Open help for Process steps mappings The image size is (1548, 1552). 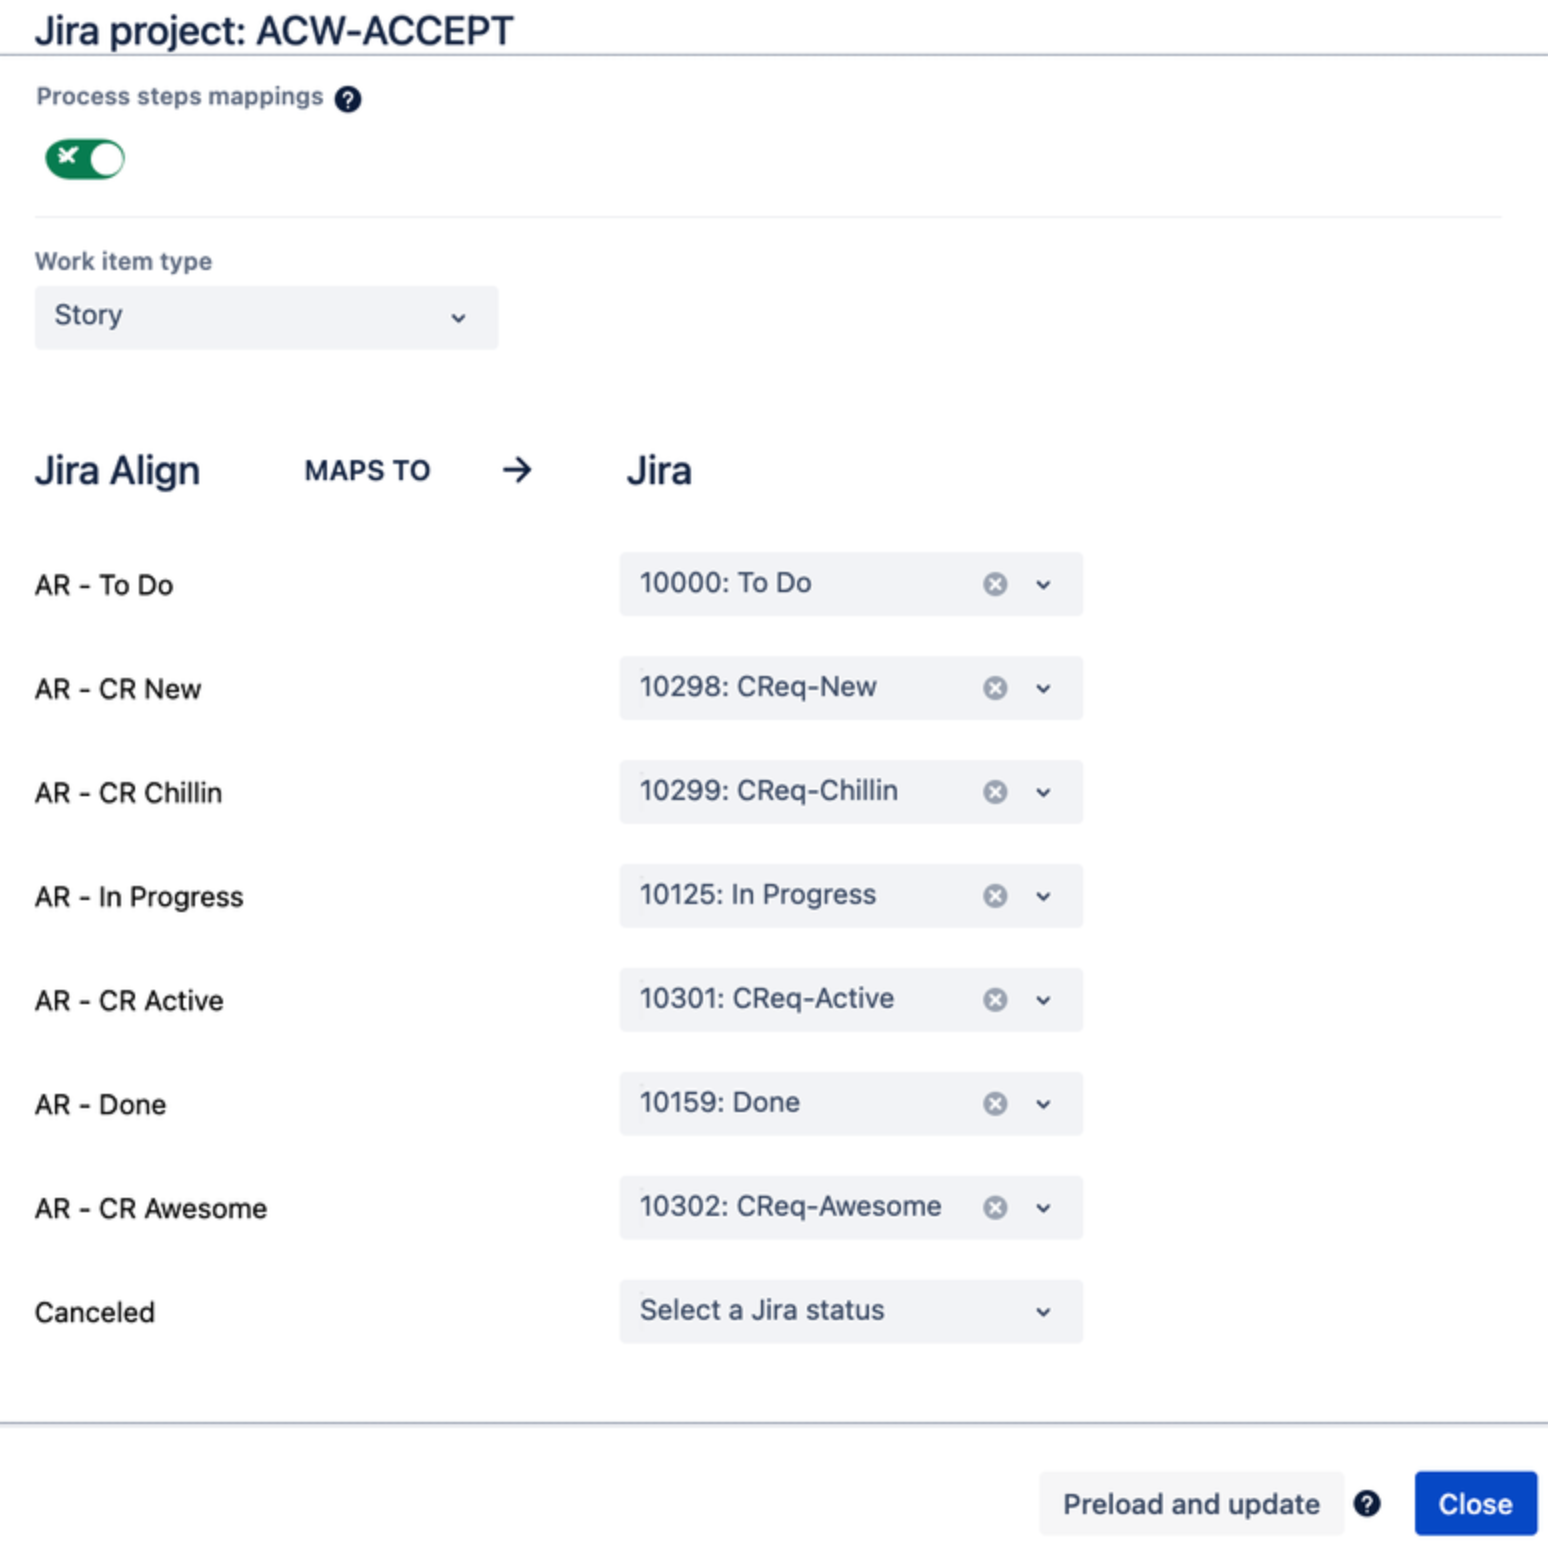coord(348,99)
